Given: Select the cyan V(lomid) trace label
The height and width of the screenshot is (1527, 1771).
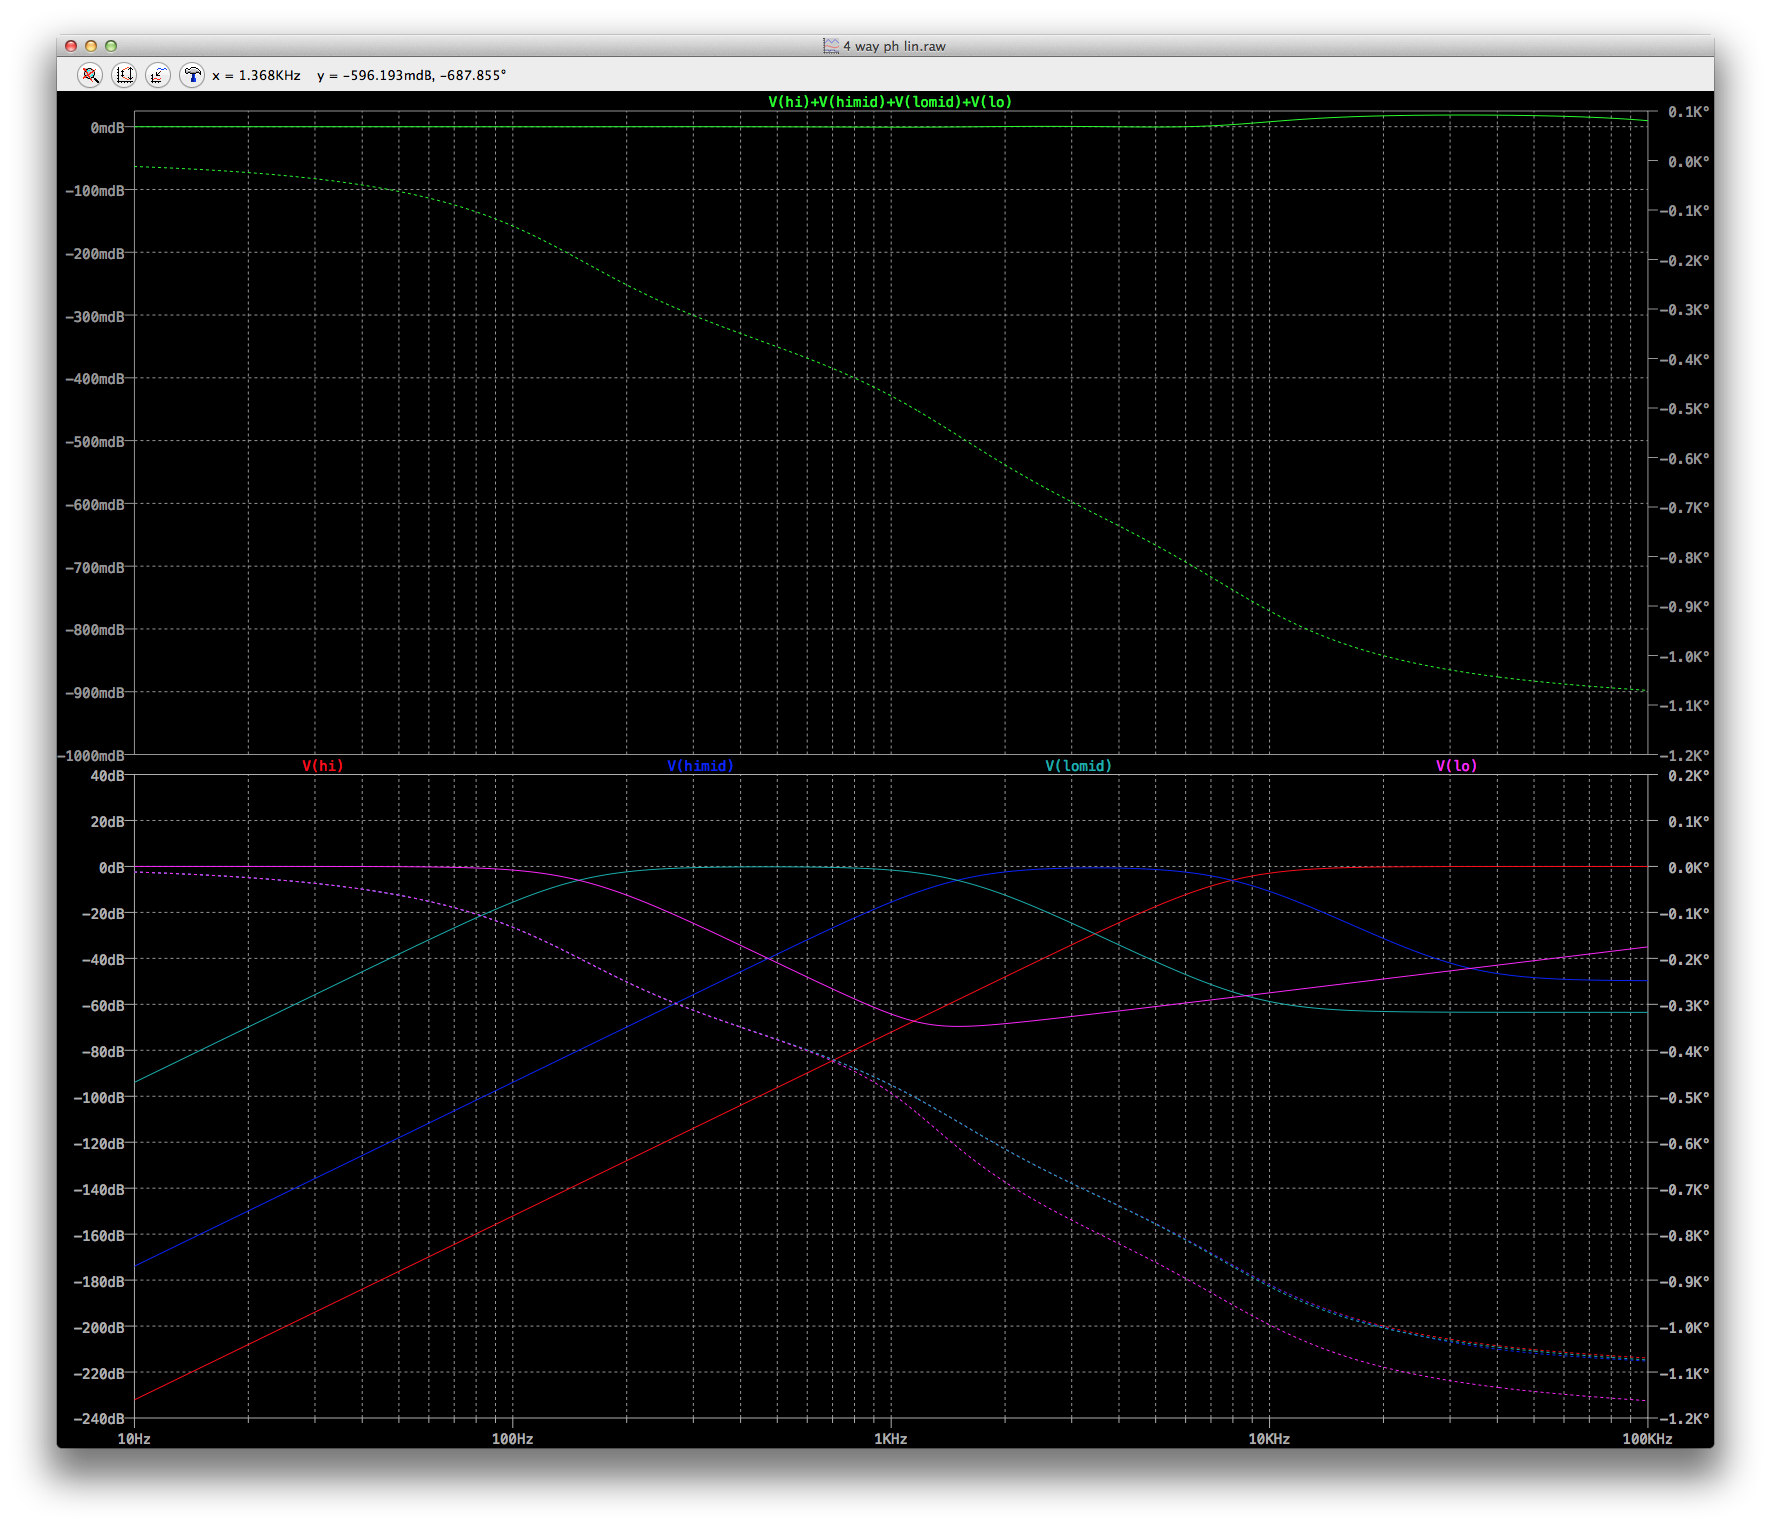Looking at the screenshot, I should [1078, 766].
